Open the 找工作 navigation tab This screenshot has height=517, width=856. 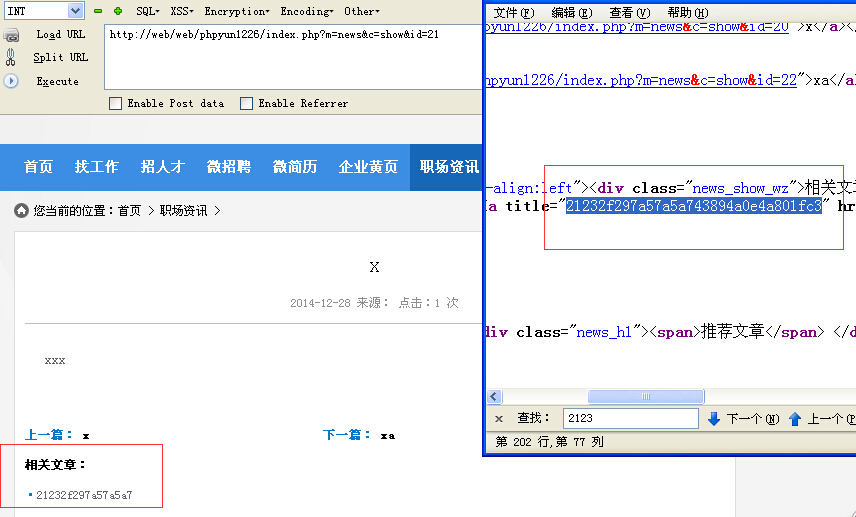(97, 167)
